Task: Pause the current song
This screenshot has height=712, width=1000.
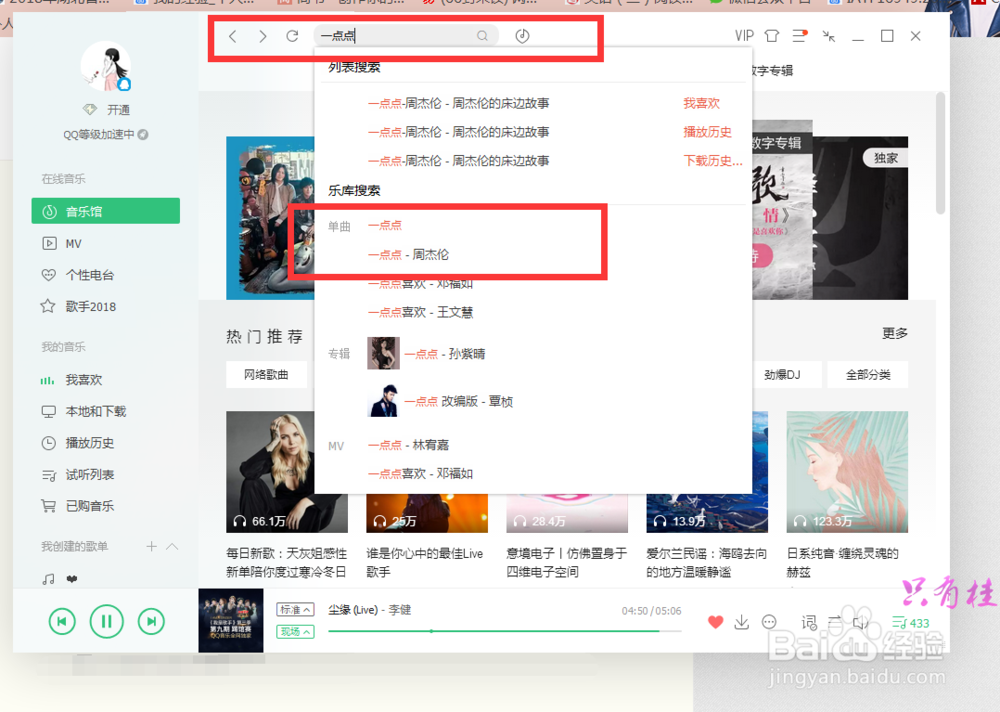Action: (107, 621)
